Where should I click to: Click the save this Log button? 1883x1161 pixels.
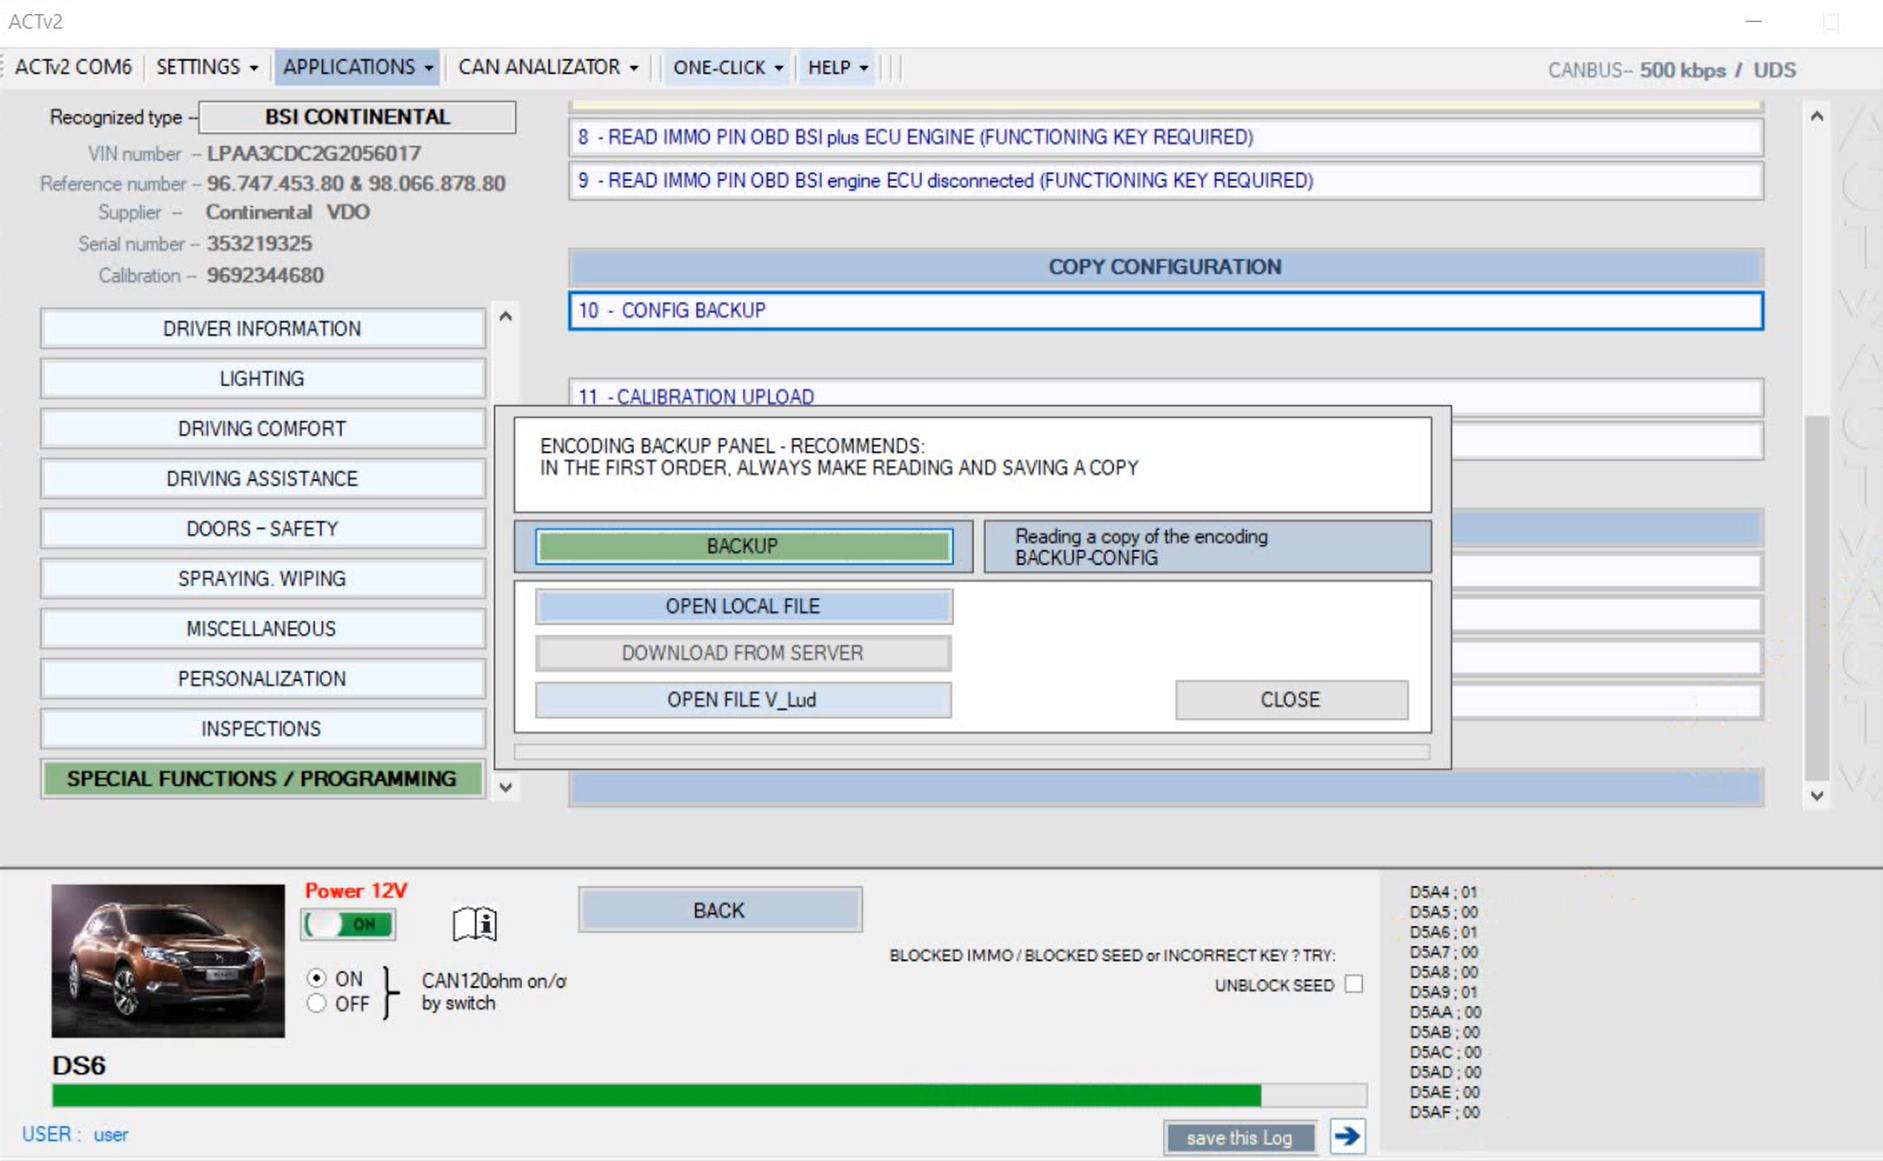coord(1240,1137)
